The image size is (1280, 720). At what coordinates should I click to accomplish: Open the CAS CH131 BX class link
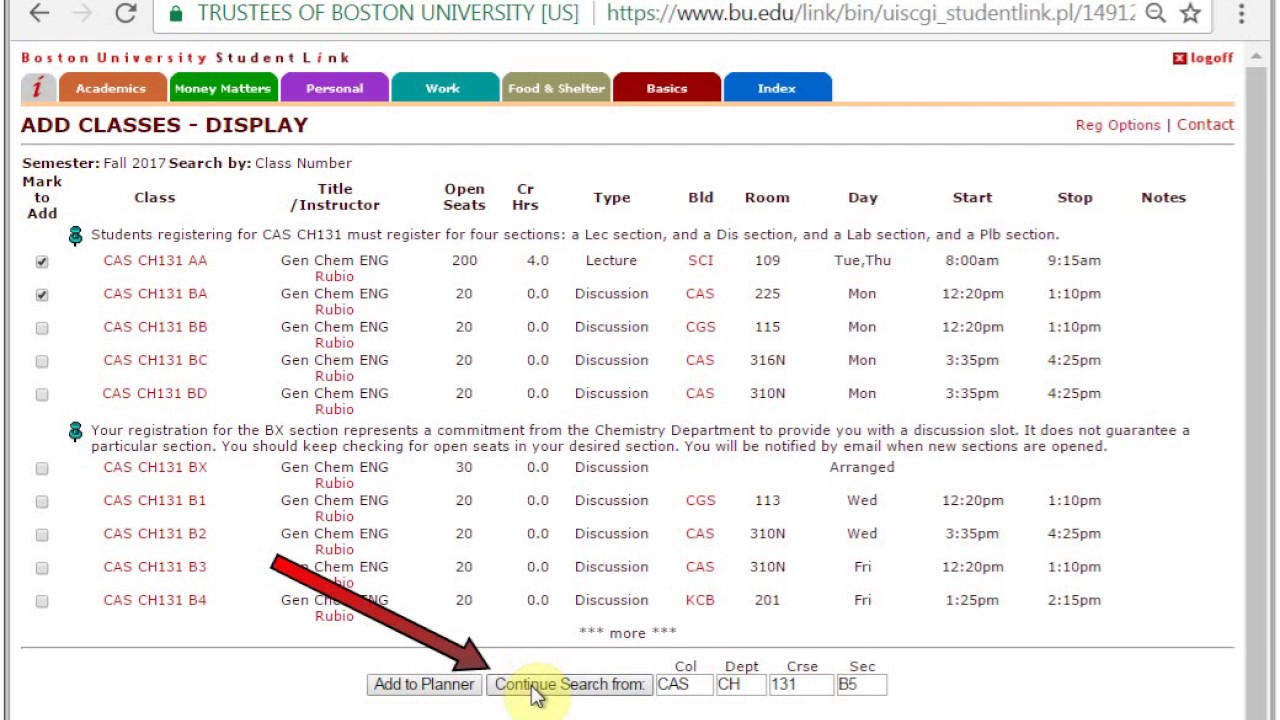tap(155, 467)
